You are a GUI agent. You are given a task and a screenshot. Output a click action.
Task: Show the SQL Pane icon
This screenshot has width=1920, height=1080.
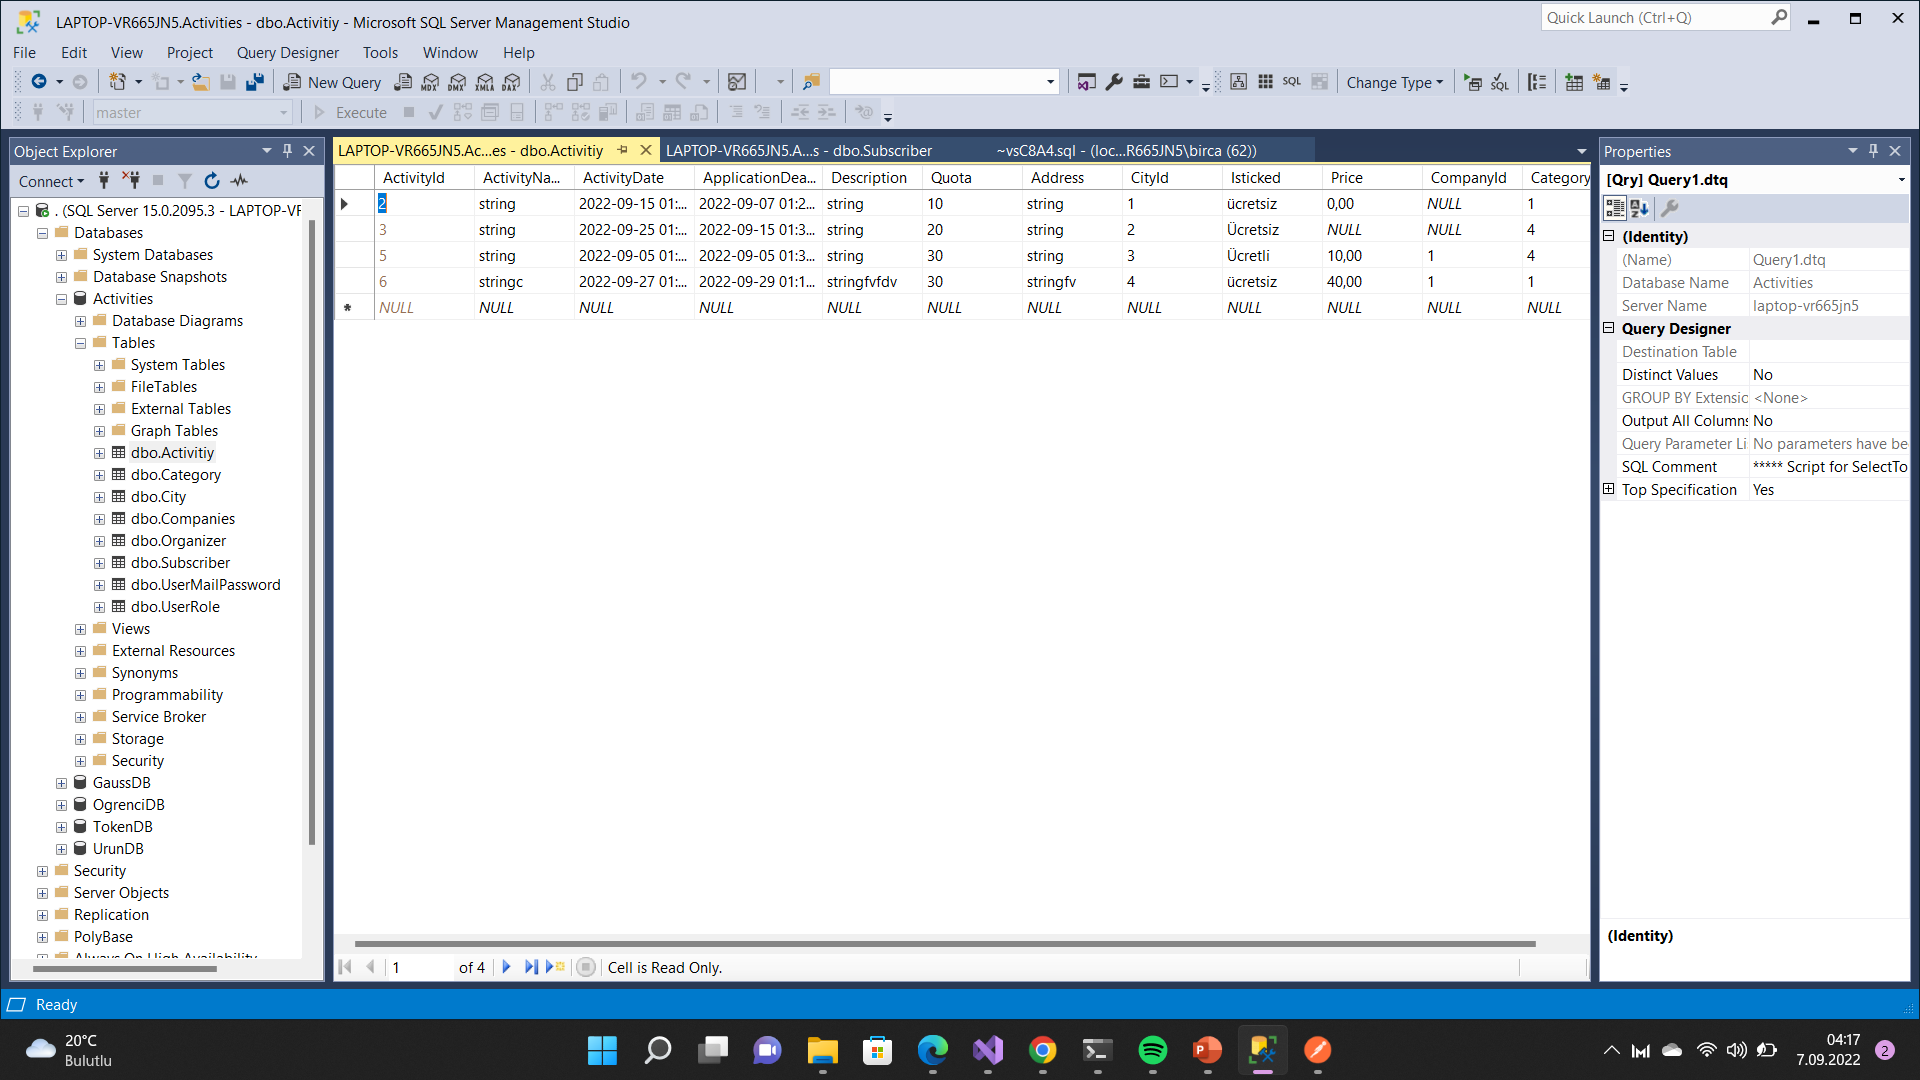tap(1292, 82)
